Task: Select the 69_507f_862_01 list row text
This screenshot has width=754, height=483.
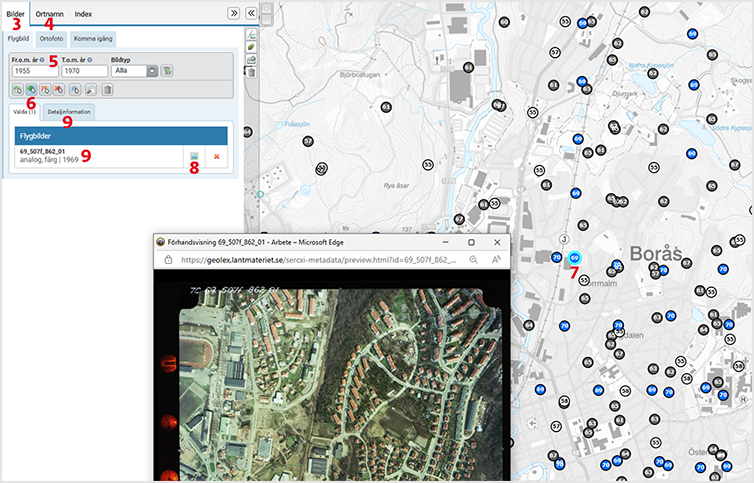Action: pyautogui.click(x=42, y=151)
